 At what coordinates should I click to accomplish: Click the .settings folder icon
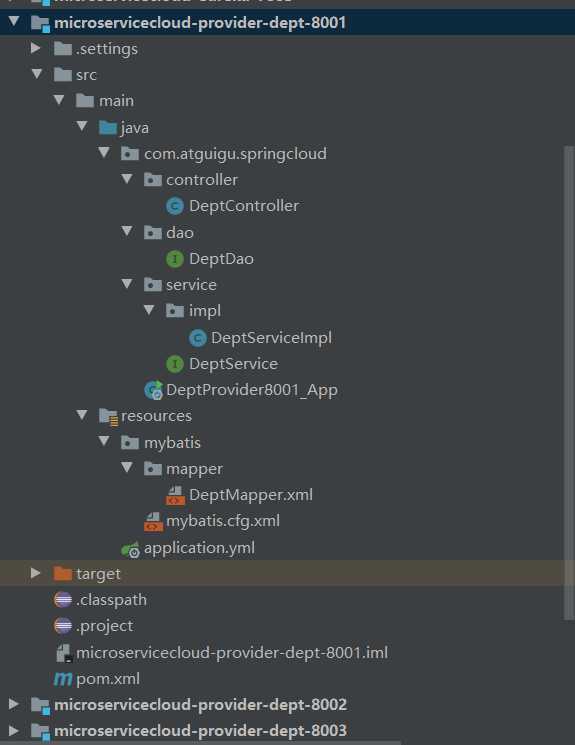tap(63, 48)
